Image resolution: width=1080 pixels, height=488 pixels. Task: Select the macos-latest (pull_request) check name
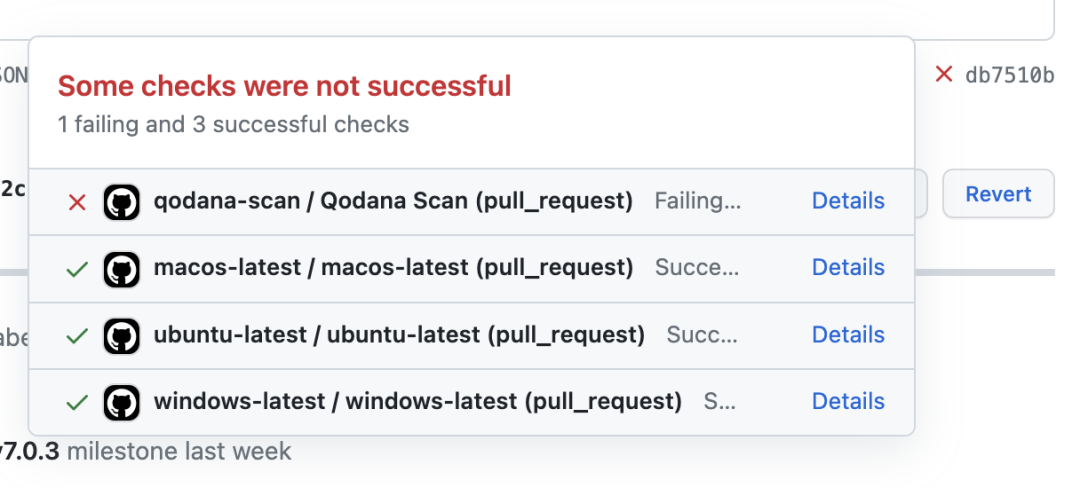click(x=393, y=268)
